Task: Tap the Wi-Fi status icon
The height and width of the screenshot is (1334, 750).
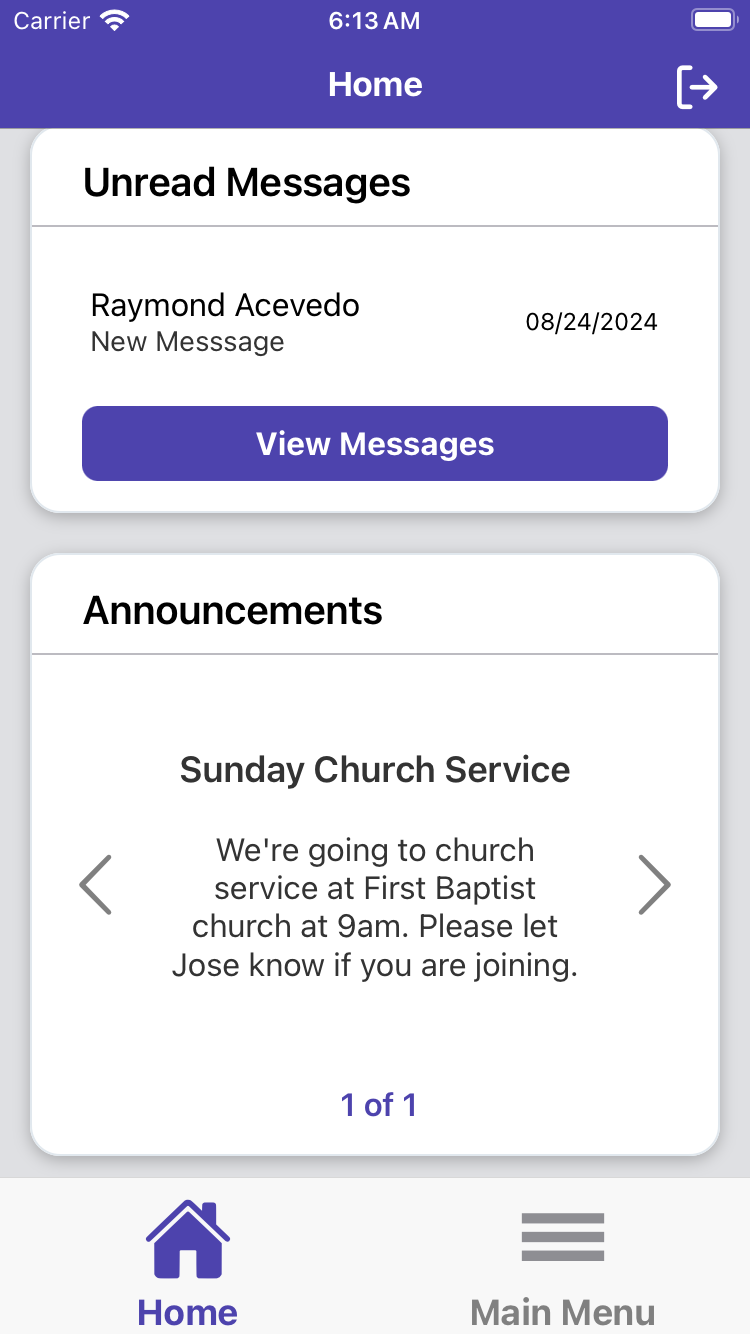Action: (x=117, y=21)
